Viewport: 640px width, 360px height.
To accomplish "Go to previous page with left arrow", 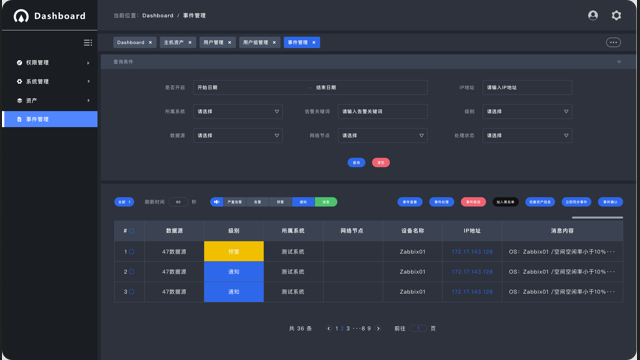I will tap(329, 329).
